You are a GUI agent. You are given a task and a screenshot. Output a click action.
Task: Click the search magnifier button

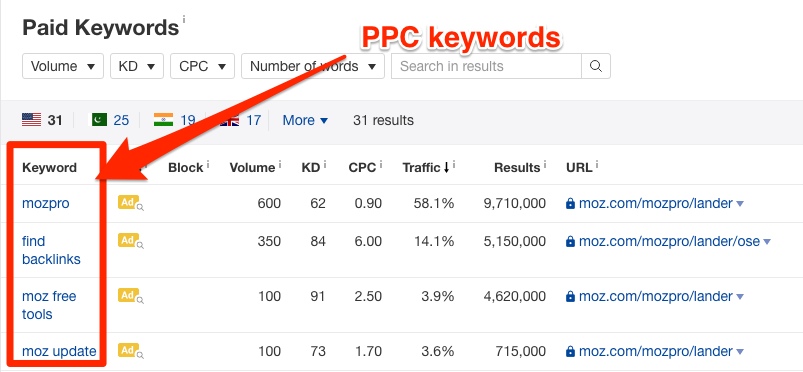pyautogui.click(x=596, y=66)
